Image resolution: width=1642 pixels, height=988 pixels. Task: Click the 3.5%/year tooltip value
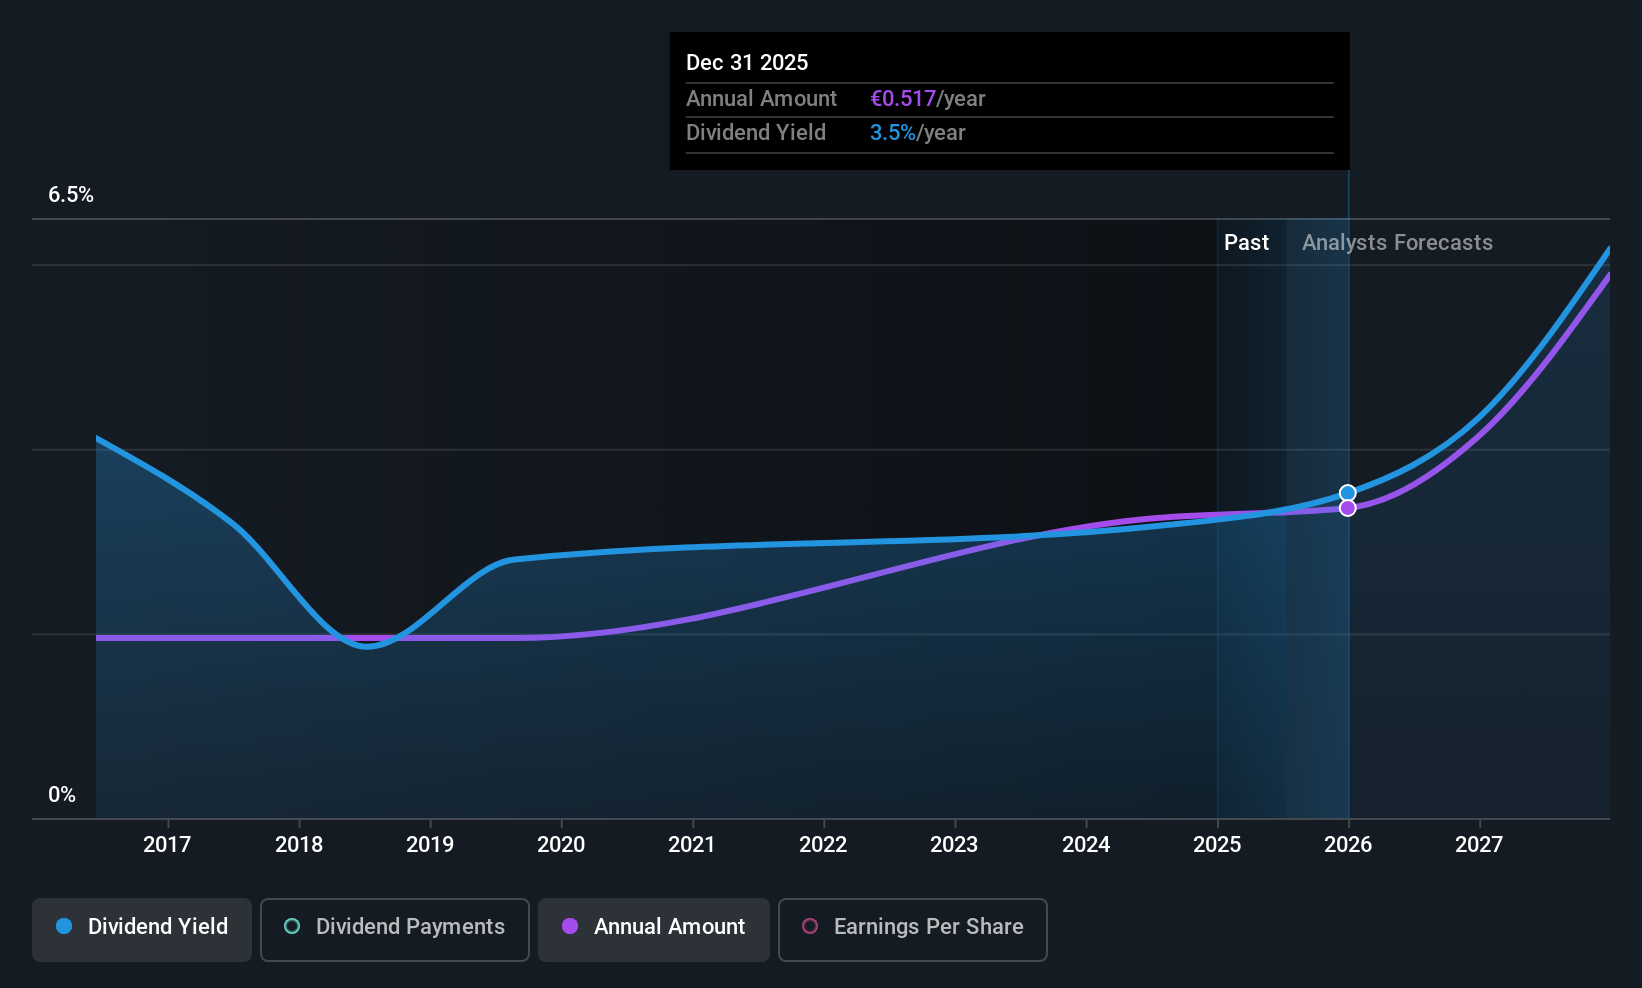point(918,133)
